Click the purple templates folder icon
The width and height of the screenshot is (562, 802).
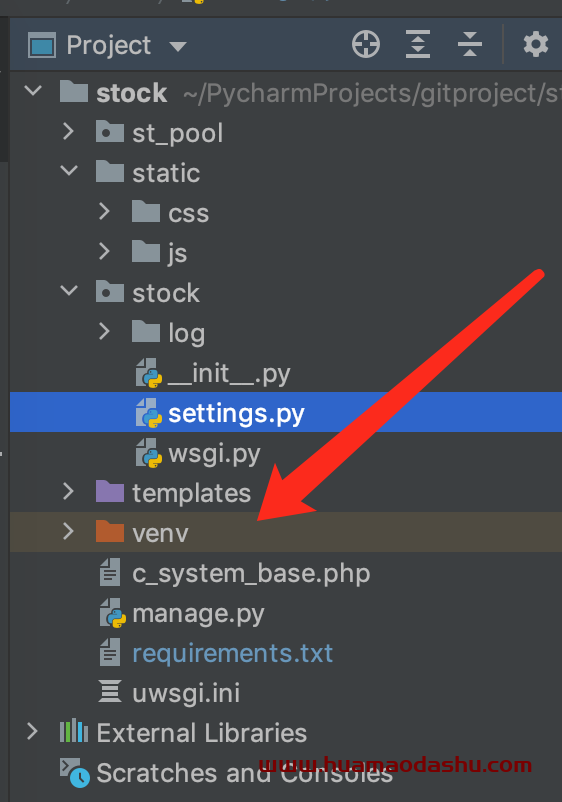point(110,492)
